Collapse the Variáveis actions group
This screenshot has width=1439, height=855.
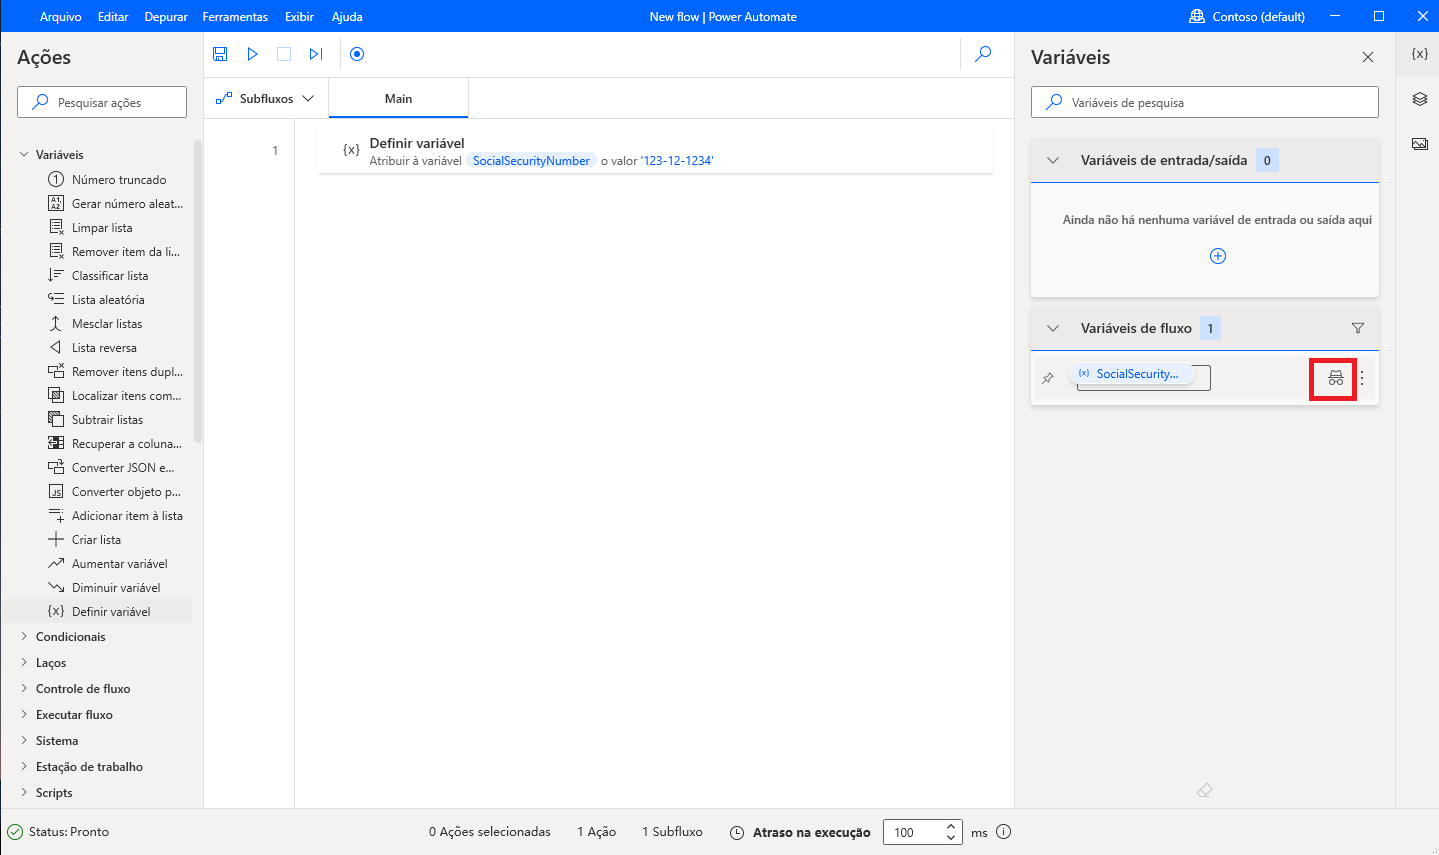click(x=24, y=155)
